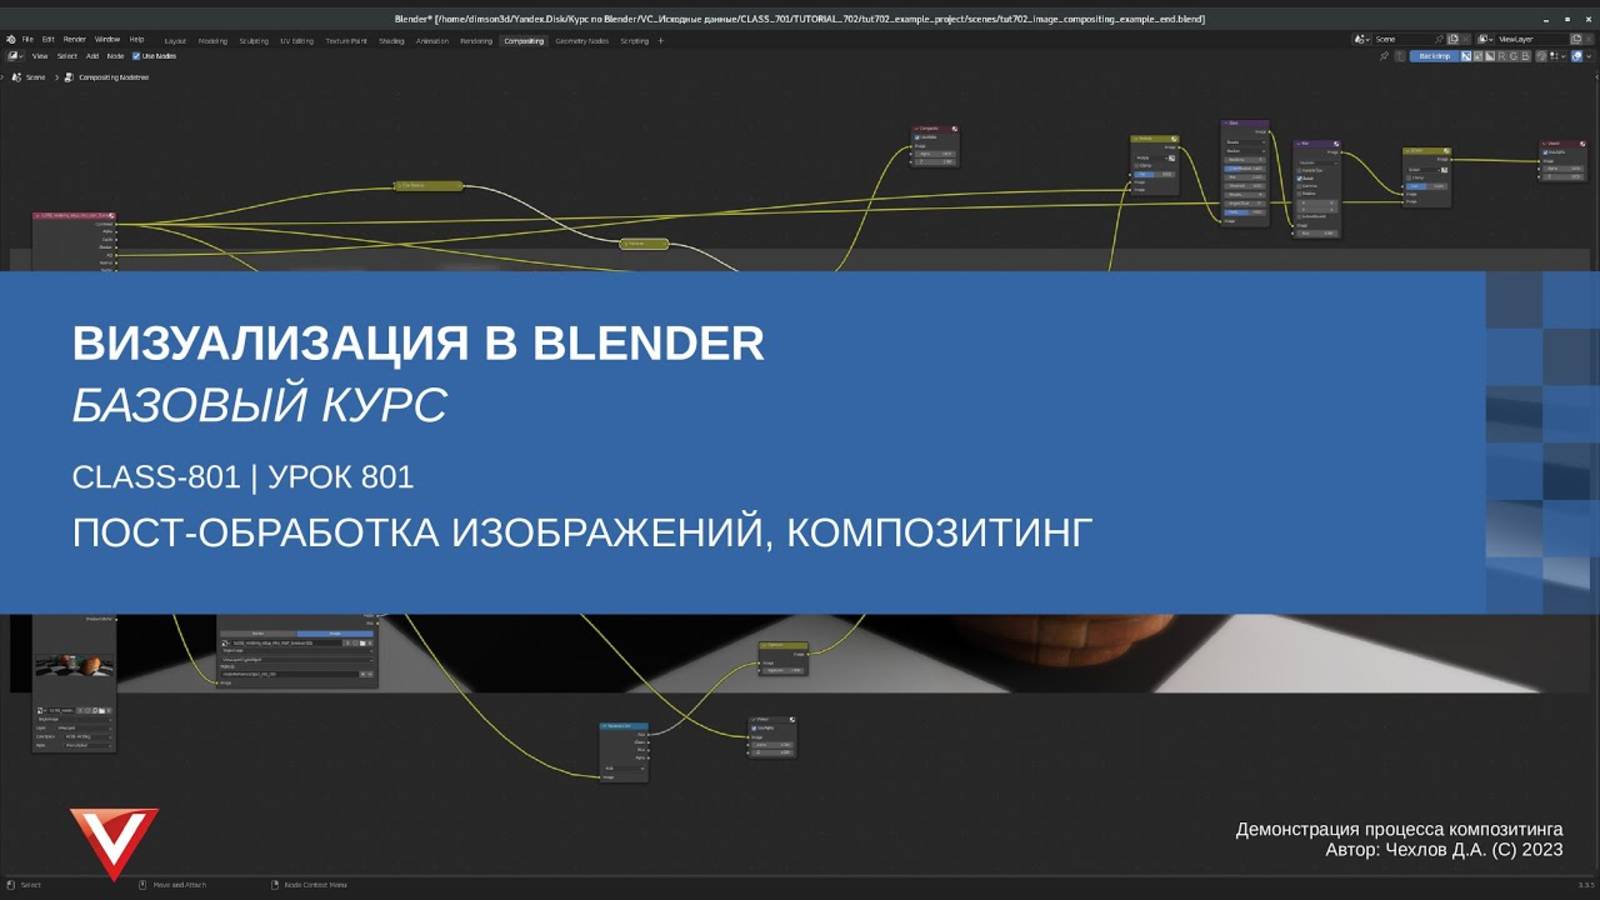Click the R channel button in the header
1600x900 pixels.
[x=1502, y=57]
